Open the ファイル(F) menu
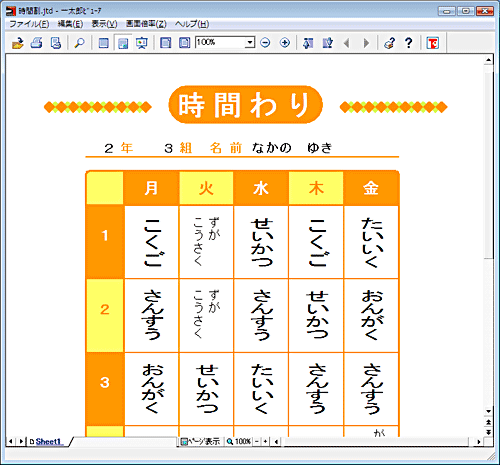The image size is (500, 465). [x=29, y=24]
